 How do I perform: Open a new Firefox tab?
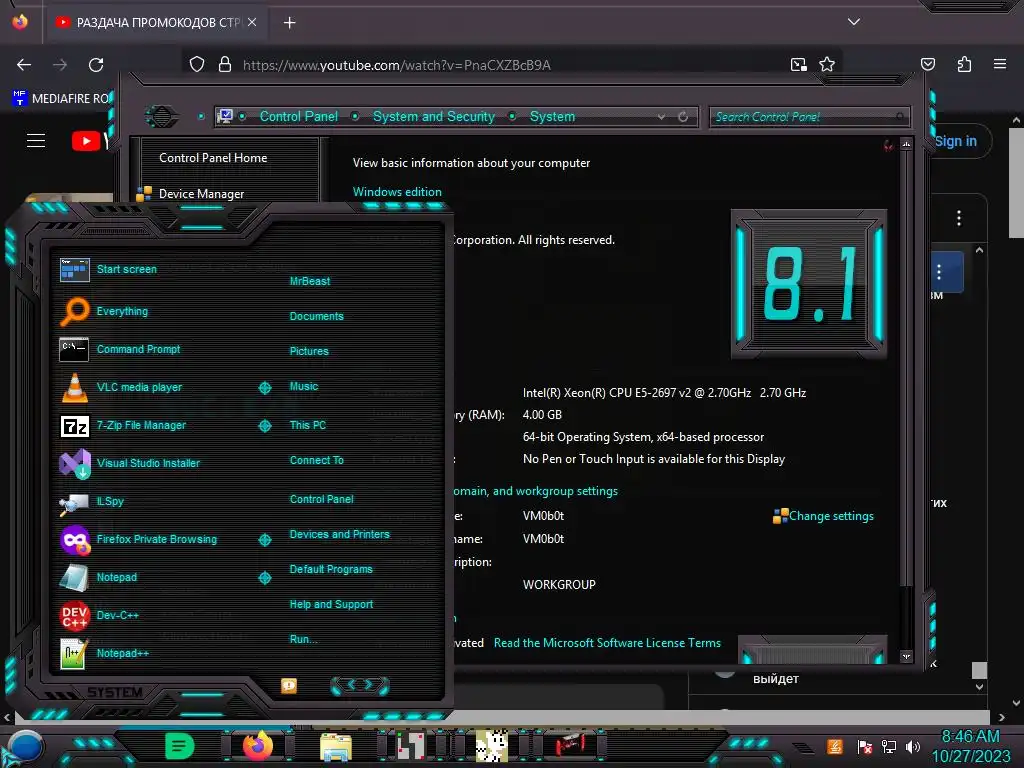click(x=289, y=23)
